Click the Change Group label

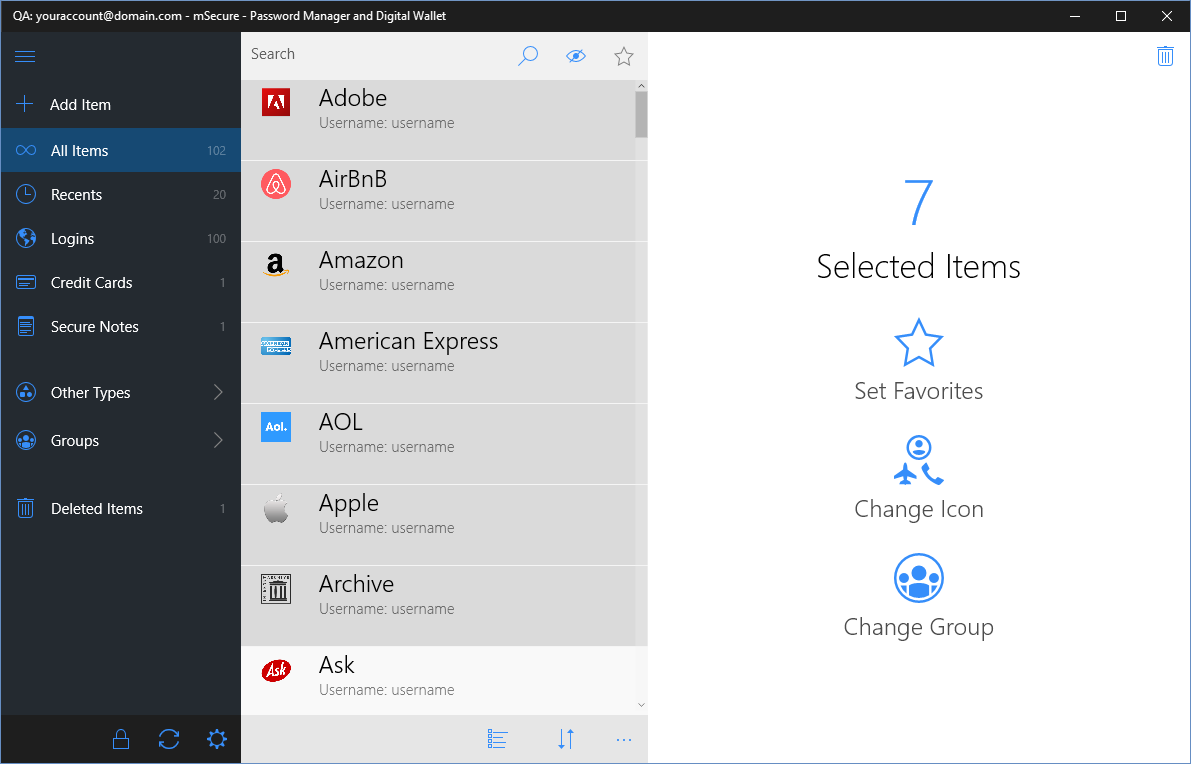coord(918,627)
